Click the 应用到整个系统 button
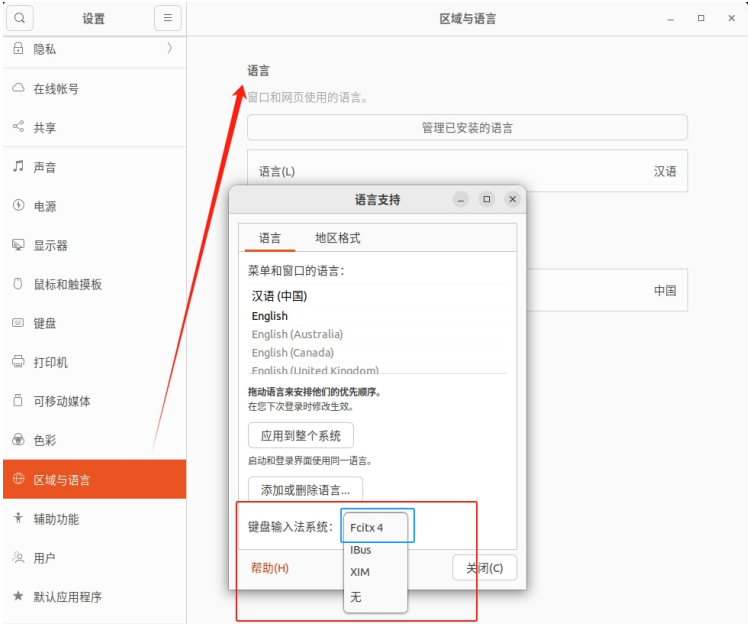 pyautogui.click(x=301, y=435)
